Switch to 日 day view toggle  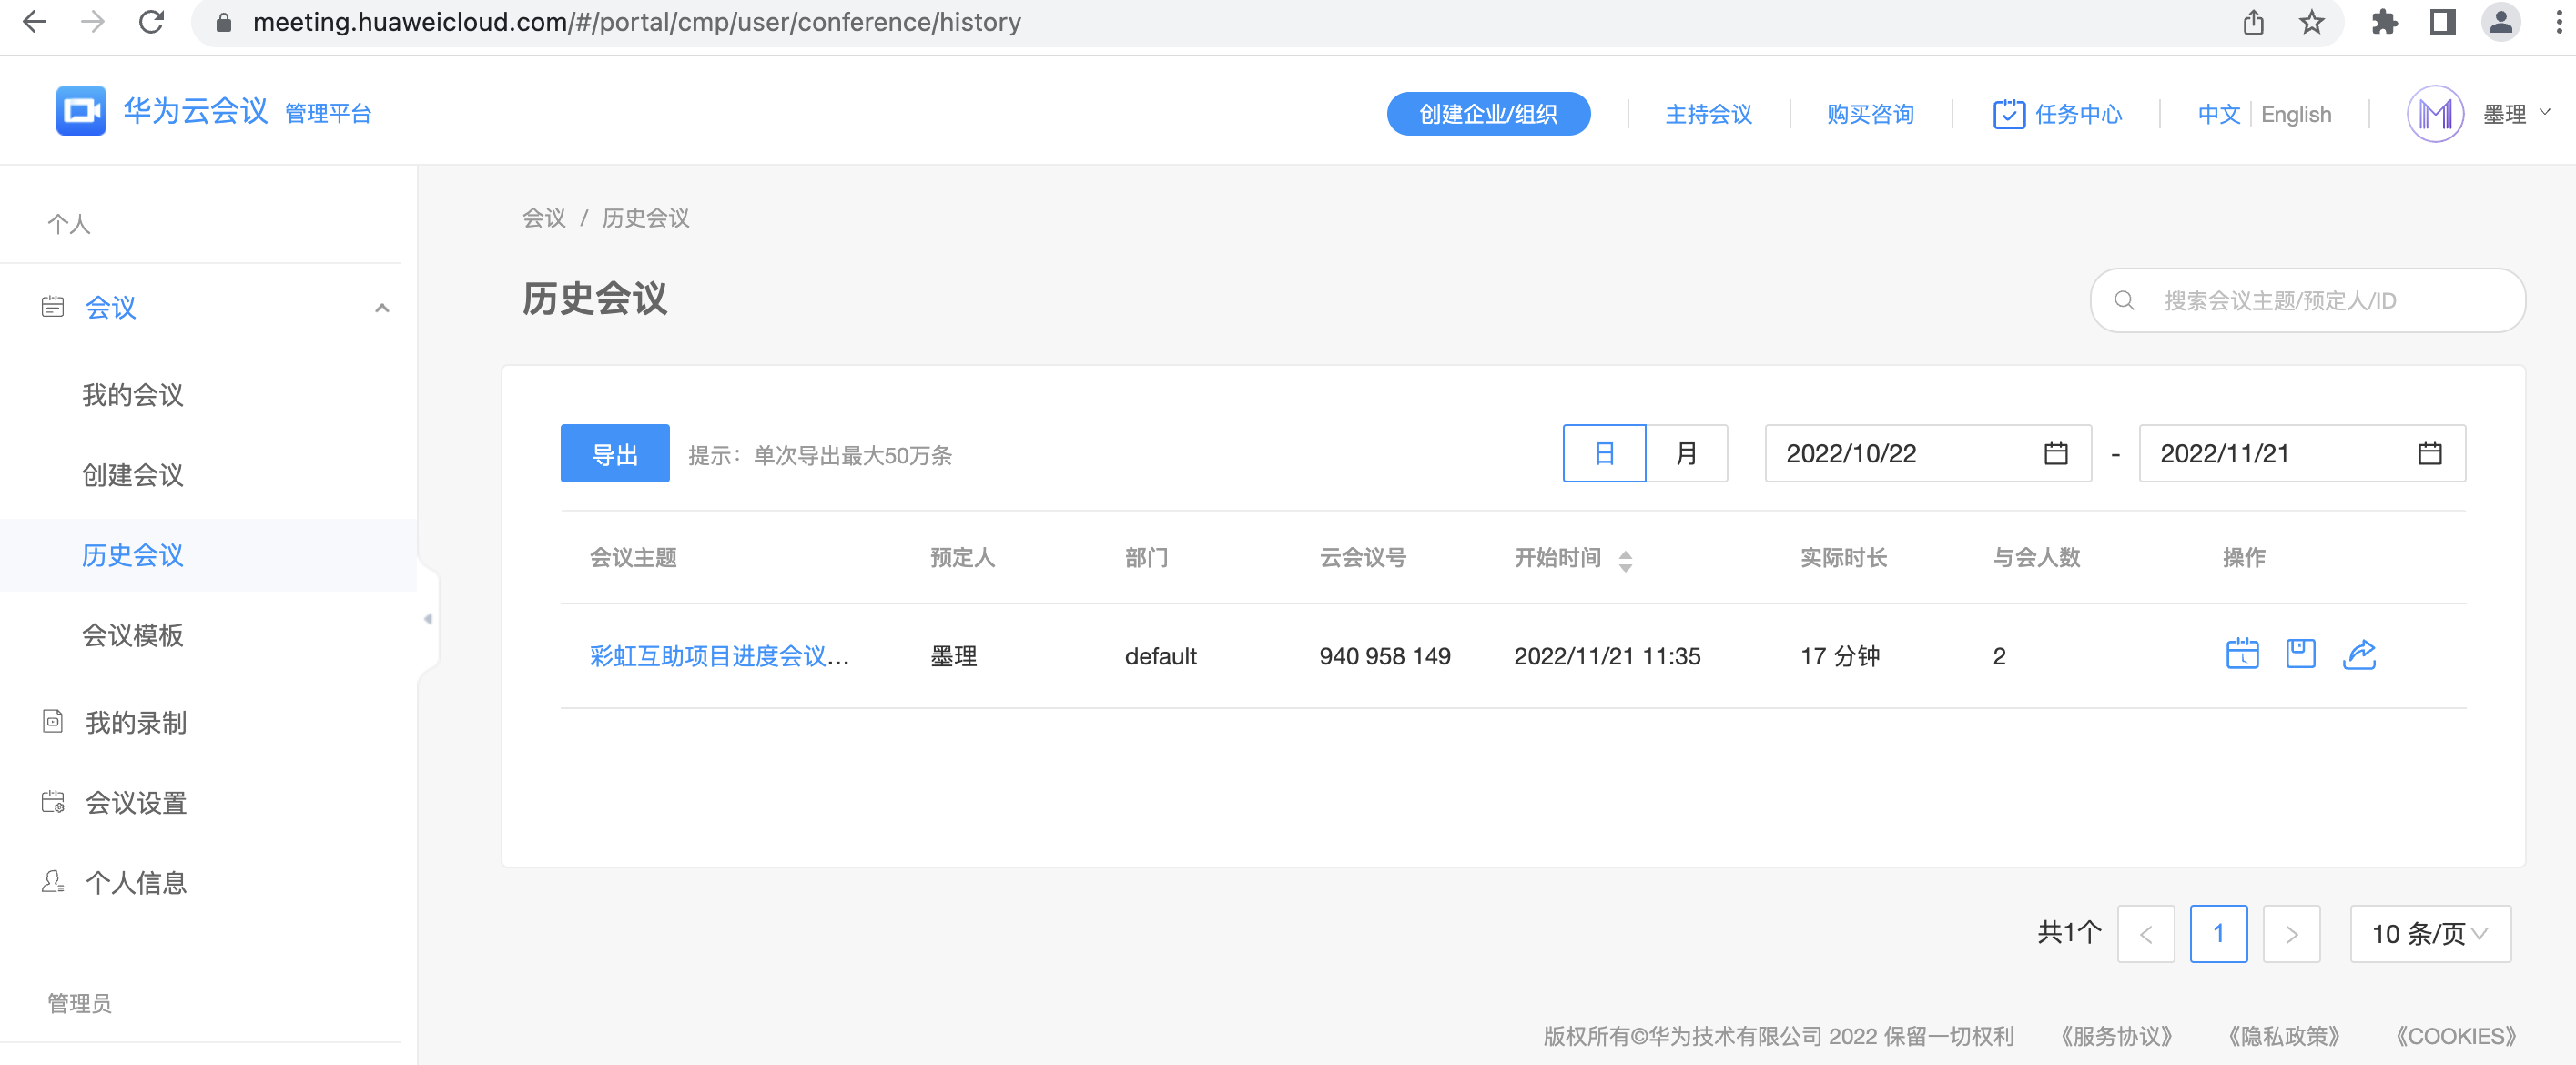1604,454
